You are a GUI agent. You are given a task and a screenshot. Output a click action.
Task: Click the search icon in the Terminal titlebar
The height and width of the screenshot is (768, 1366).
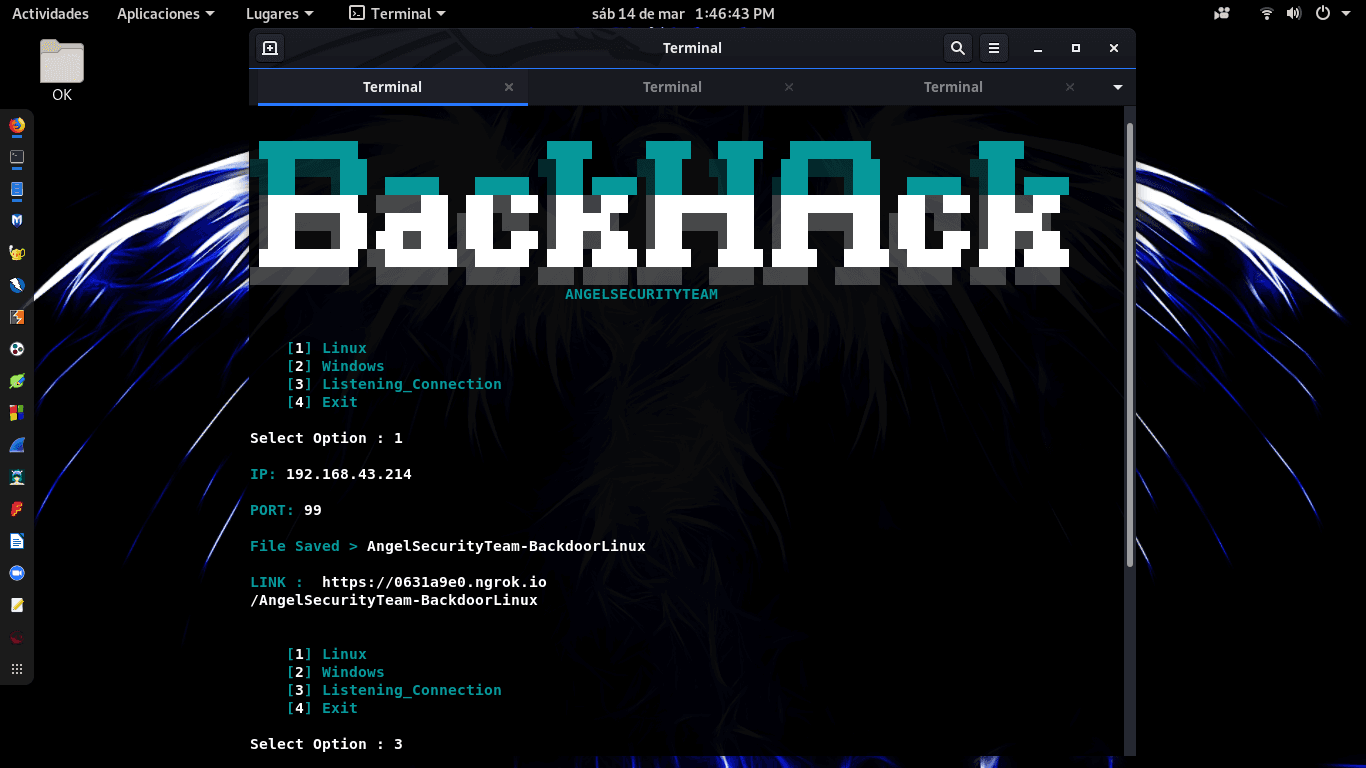(957, 47)
